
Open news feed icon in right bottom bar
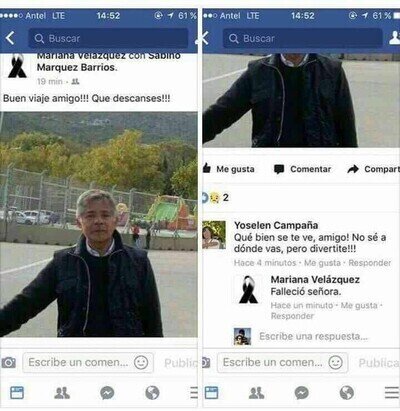click(x=211, y=393)
